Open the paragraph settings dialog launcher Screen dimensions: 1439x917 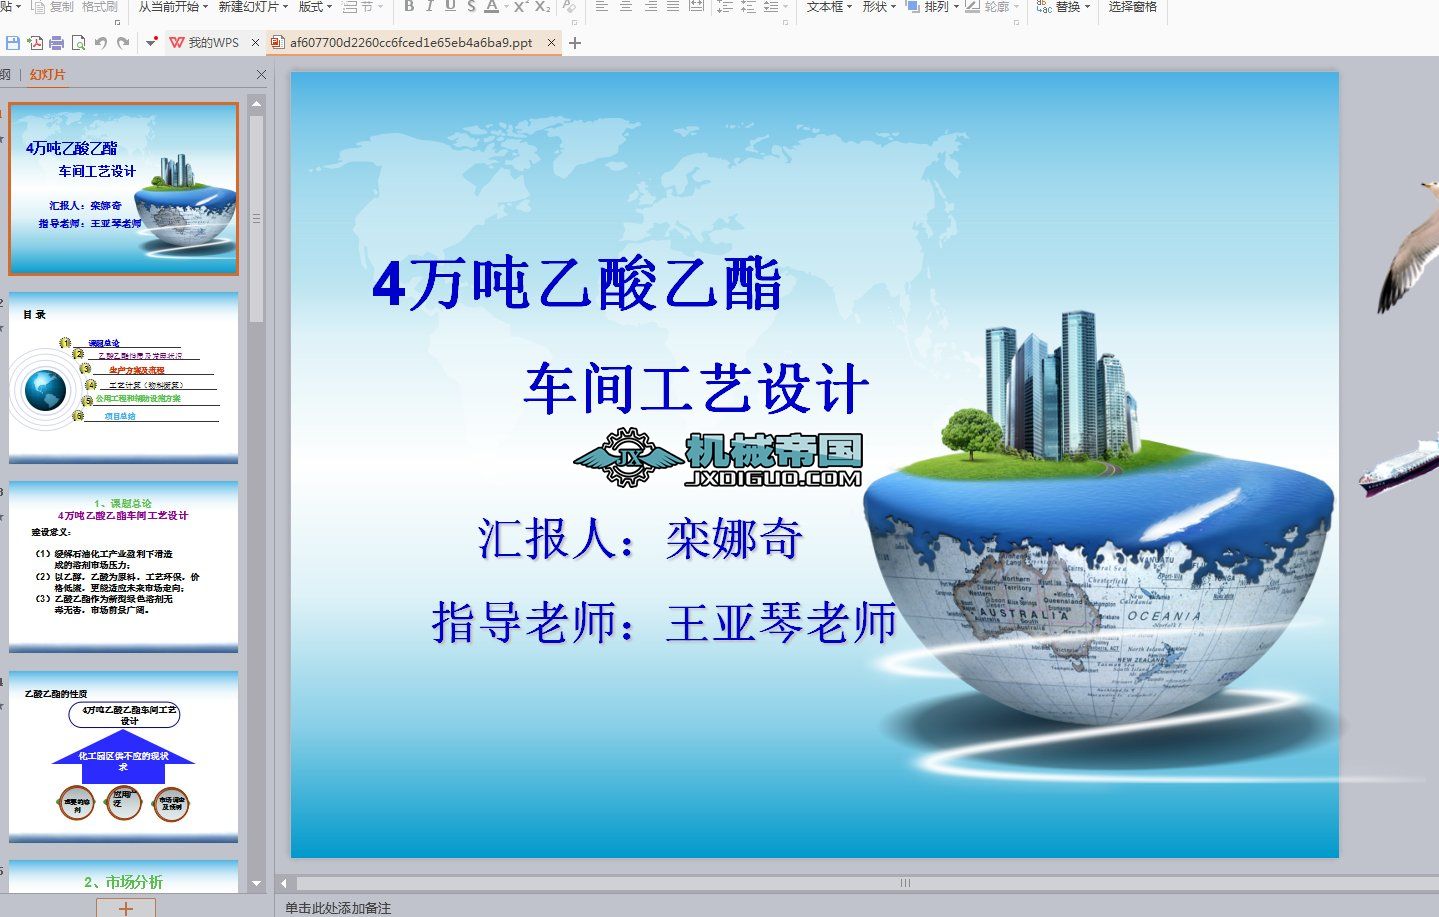[785, 21]
